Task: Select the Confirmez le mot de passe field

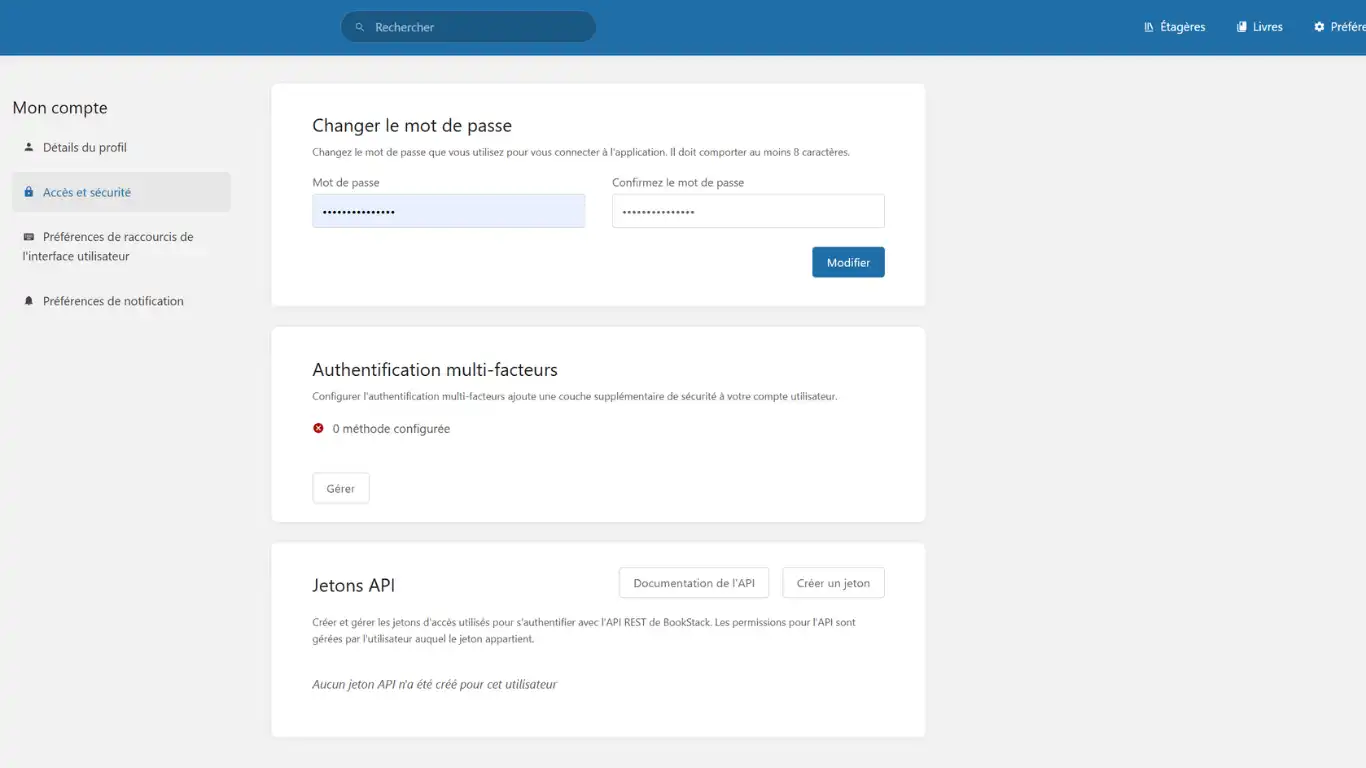Action: point(748,211)
